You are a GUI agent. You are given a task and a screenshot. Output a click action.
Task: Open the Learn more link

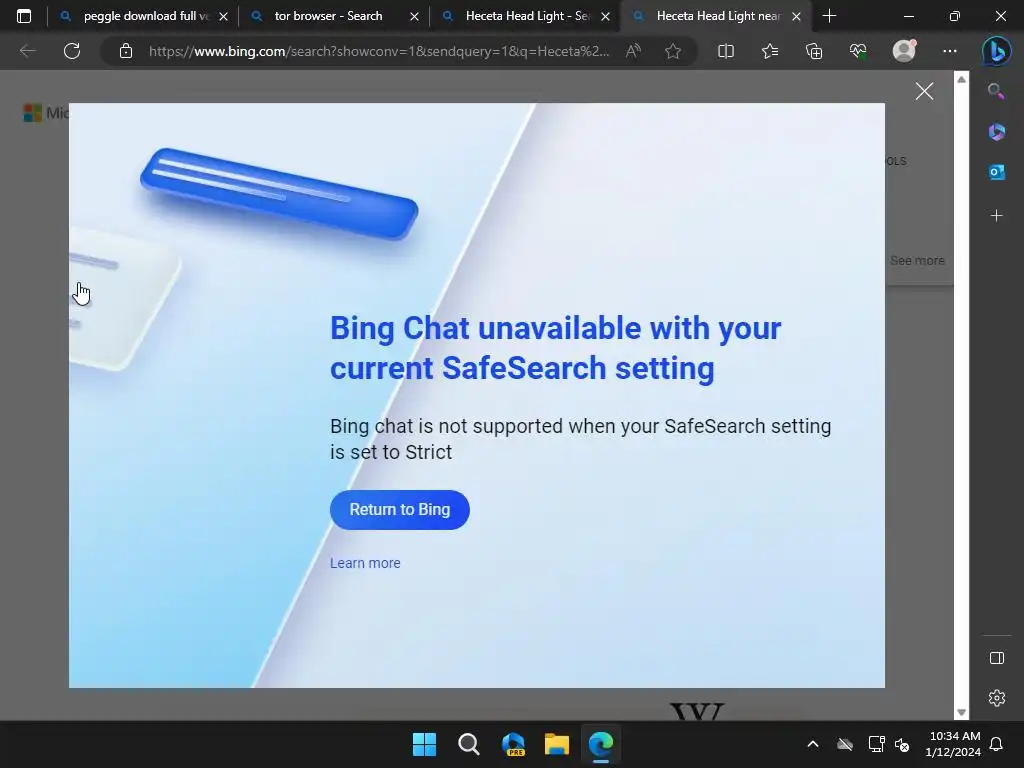365,563
